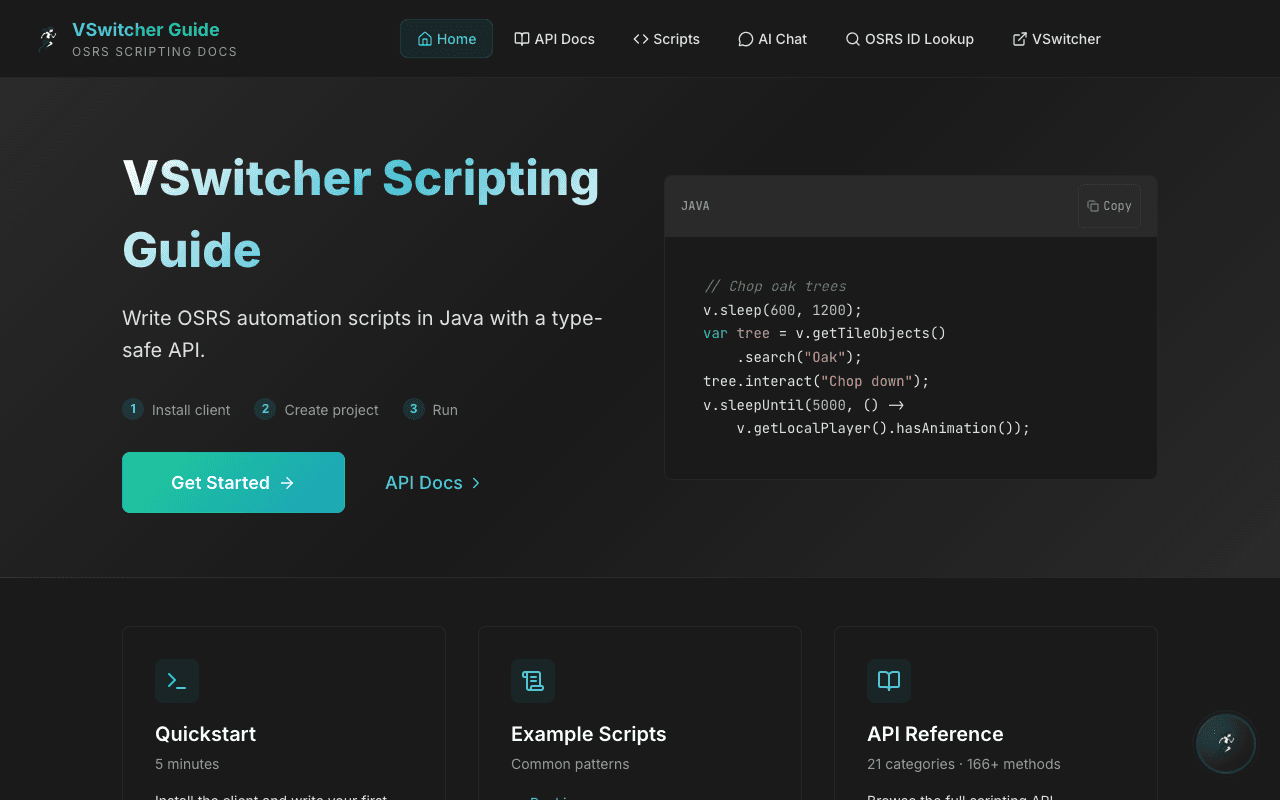
Task: Select the terminal icon on the Quickstart card
Action: click(177, 681)
